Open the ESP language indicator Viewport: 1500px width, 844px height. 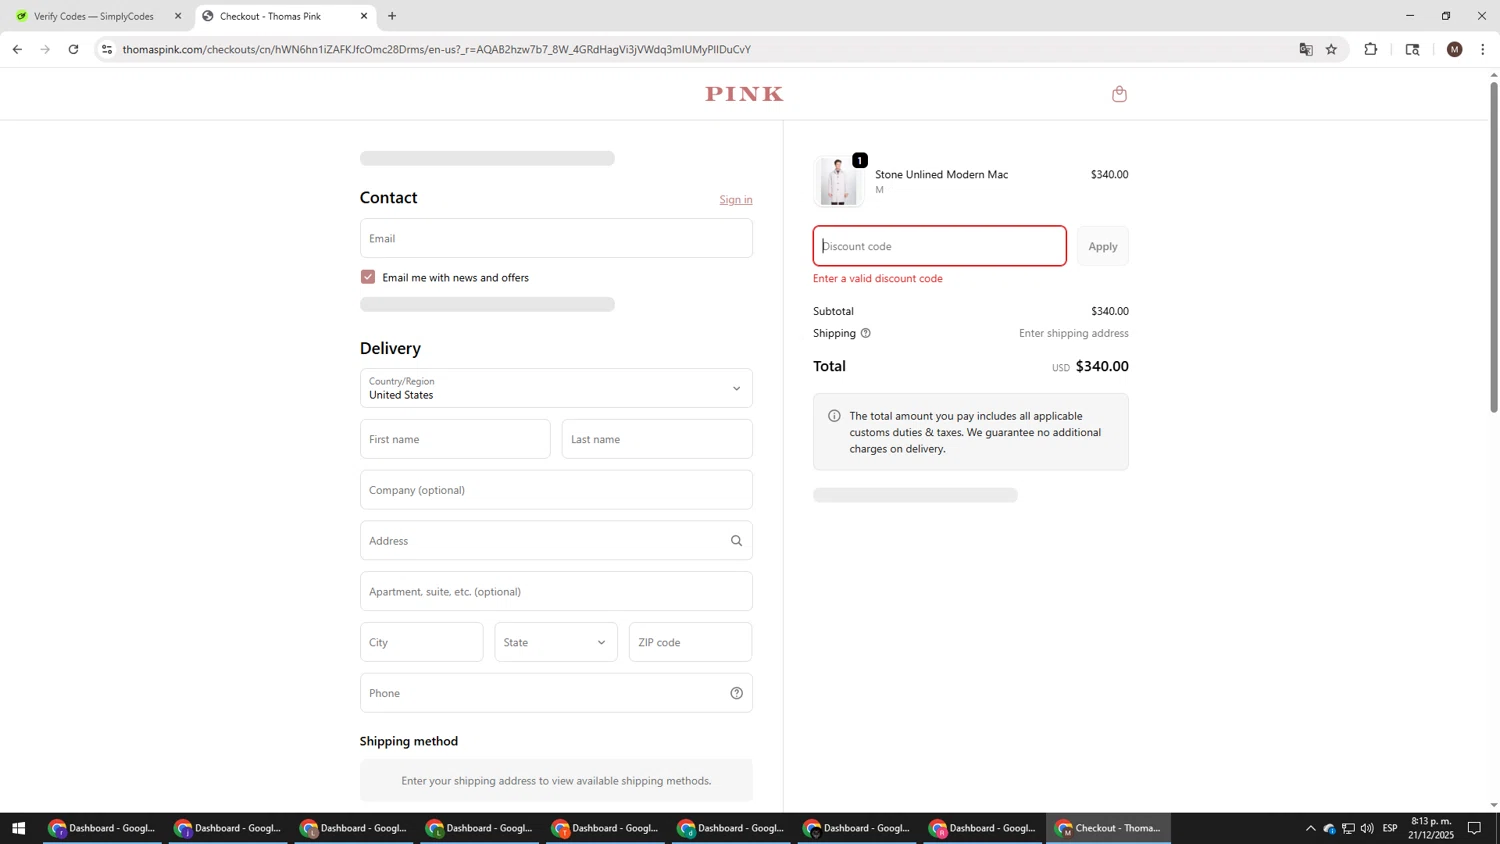(1390, 828)
